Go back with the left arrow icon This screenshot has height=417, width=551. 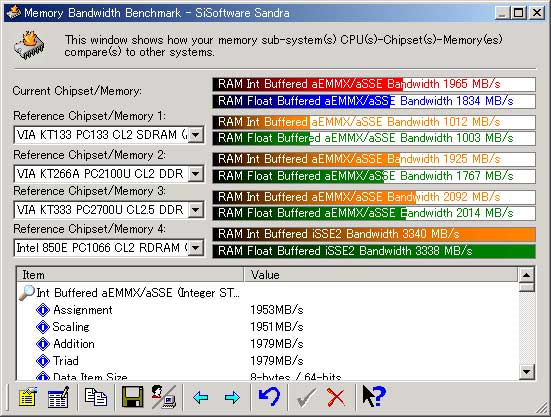pos(201,398)
